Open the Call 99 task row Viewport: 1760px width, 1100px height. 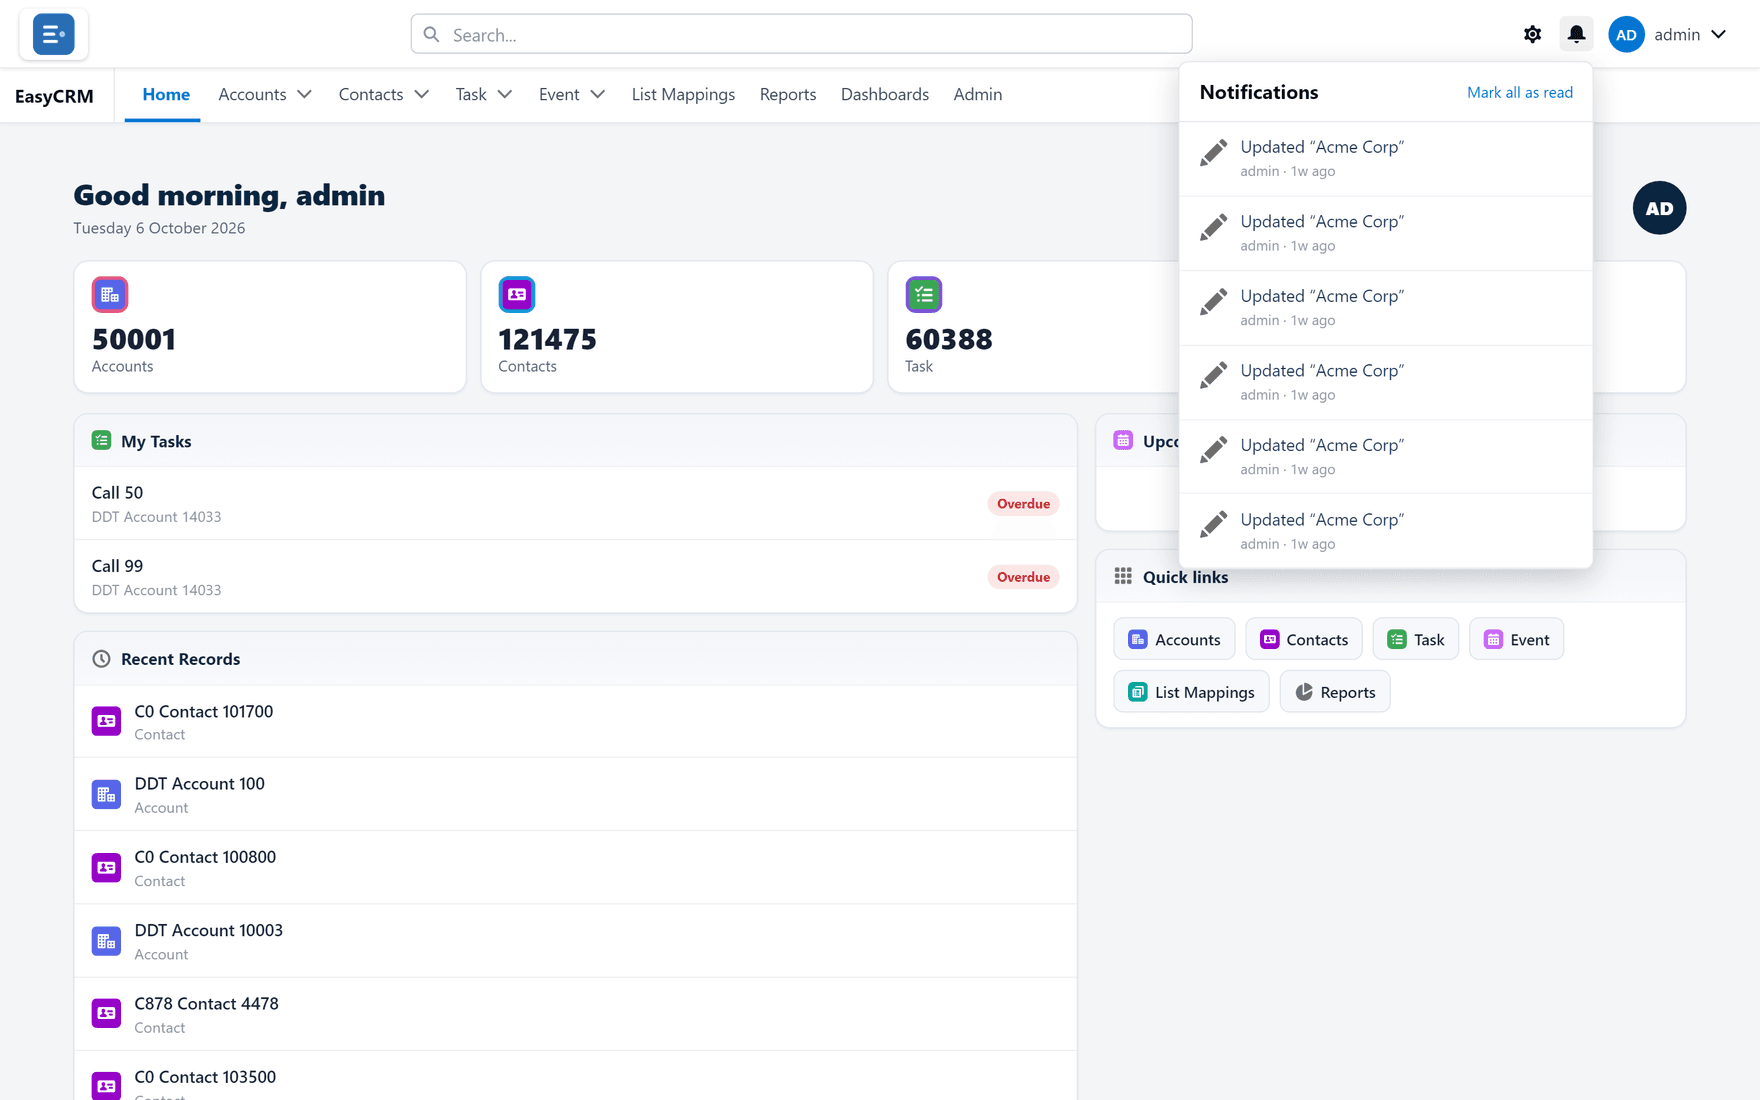[x=575, y=577]
